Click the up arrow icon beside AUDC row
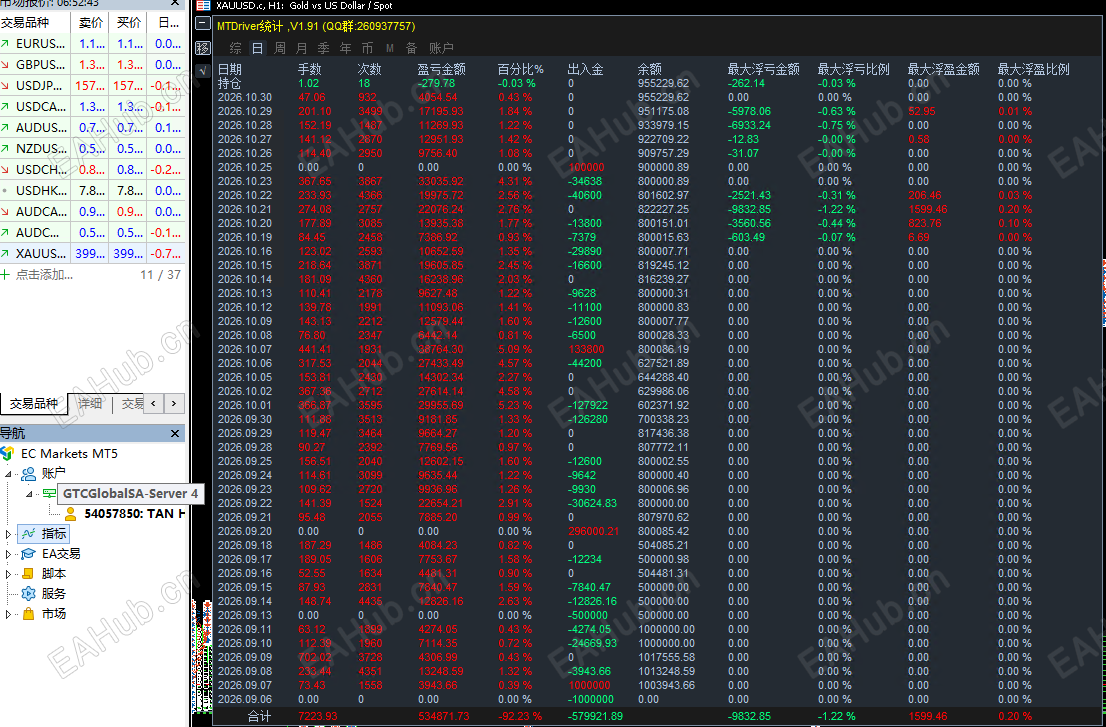Image resolution: width=1106 pixels, height=727 pixels. [6, 233]
